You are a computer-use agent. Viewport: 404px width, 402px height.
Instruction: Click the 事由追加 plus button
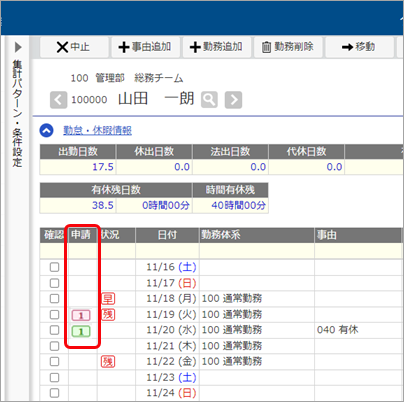tap(145, 47)
